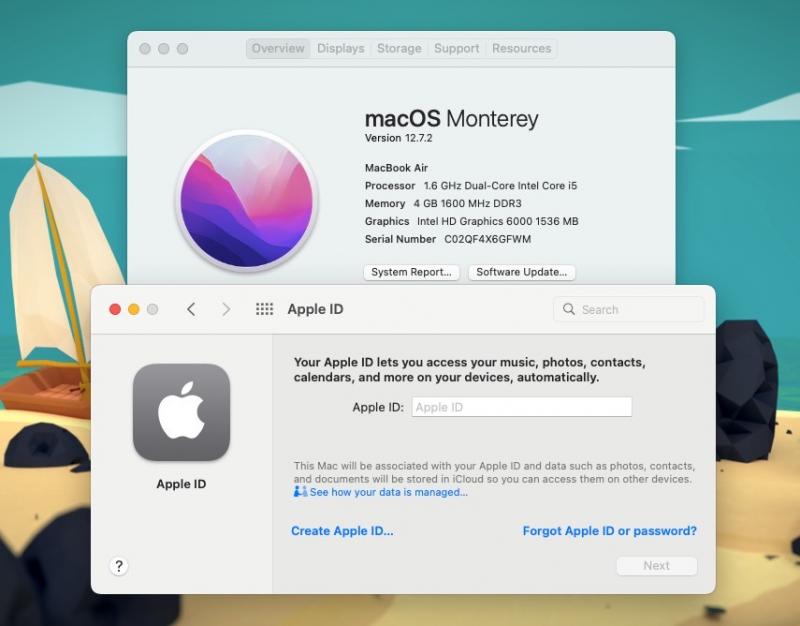The width and height of the screenshot is (800, 626).
Task: Click the macOS Monterey logo image
Action: 247,201
